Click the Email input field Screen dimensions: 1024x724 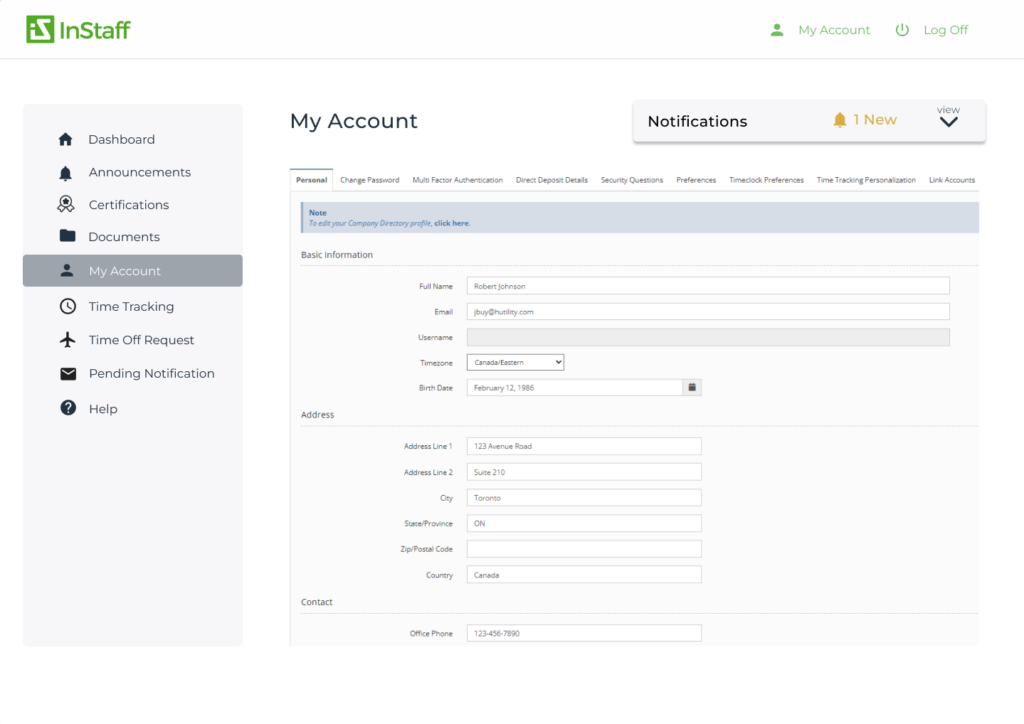coord(708,311)
